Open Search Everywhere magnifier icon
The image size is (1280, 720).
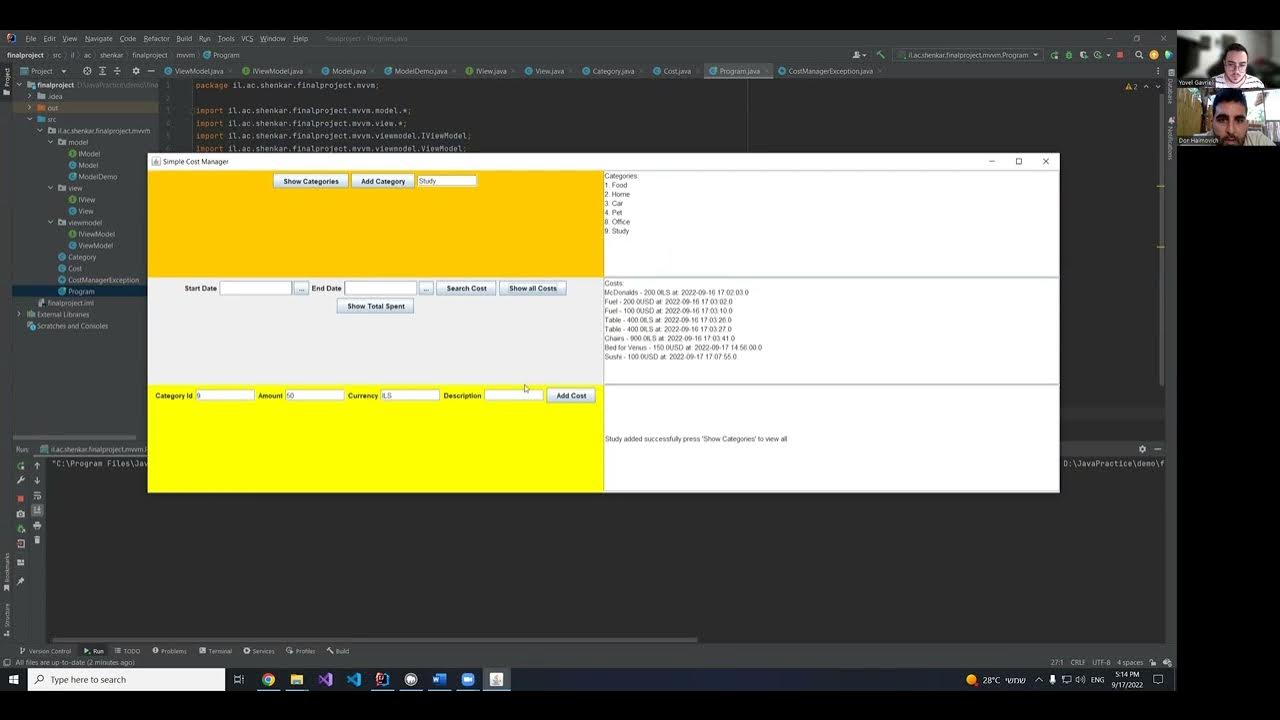pos(1139,55)
